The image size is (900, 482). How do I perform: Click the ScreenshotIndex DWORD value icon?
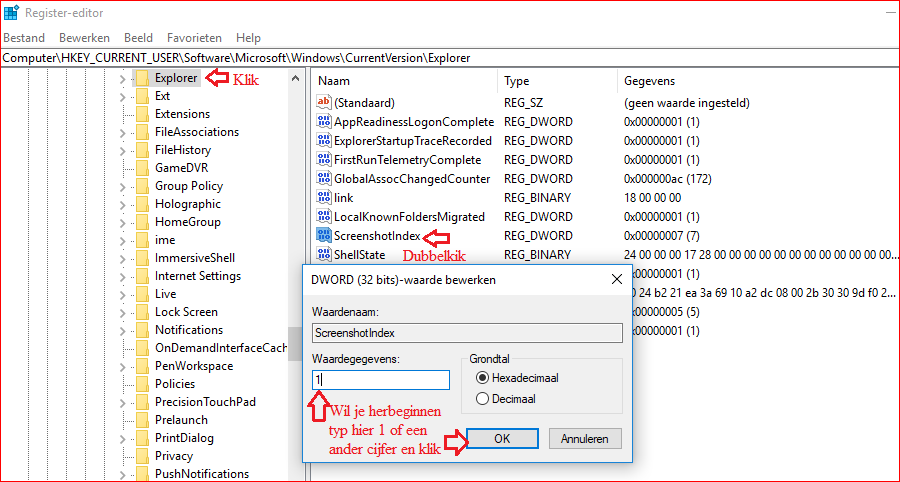323,235
